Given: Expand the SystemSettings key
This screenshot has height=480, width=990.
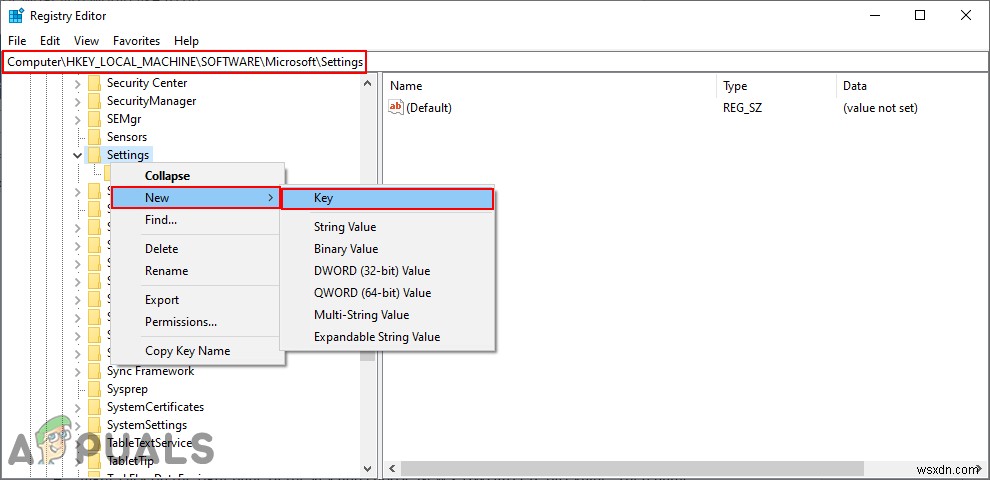Looking at the screenshot, I should click(x=78, y=425).
